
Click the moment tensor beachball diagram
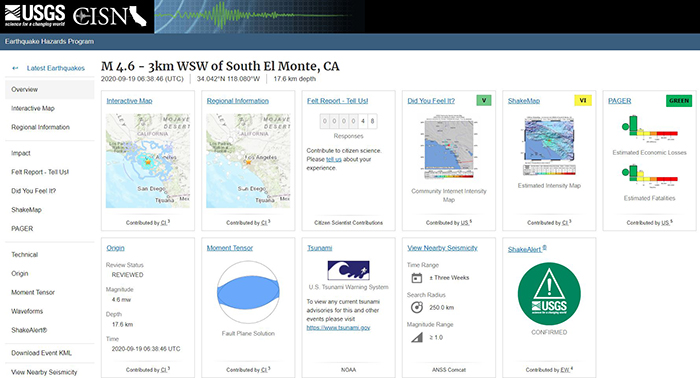pos(248,292)
